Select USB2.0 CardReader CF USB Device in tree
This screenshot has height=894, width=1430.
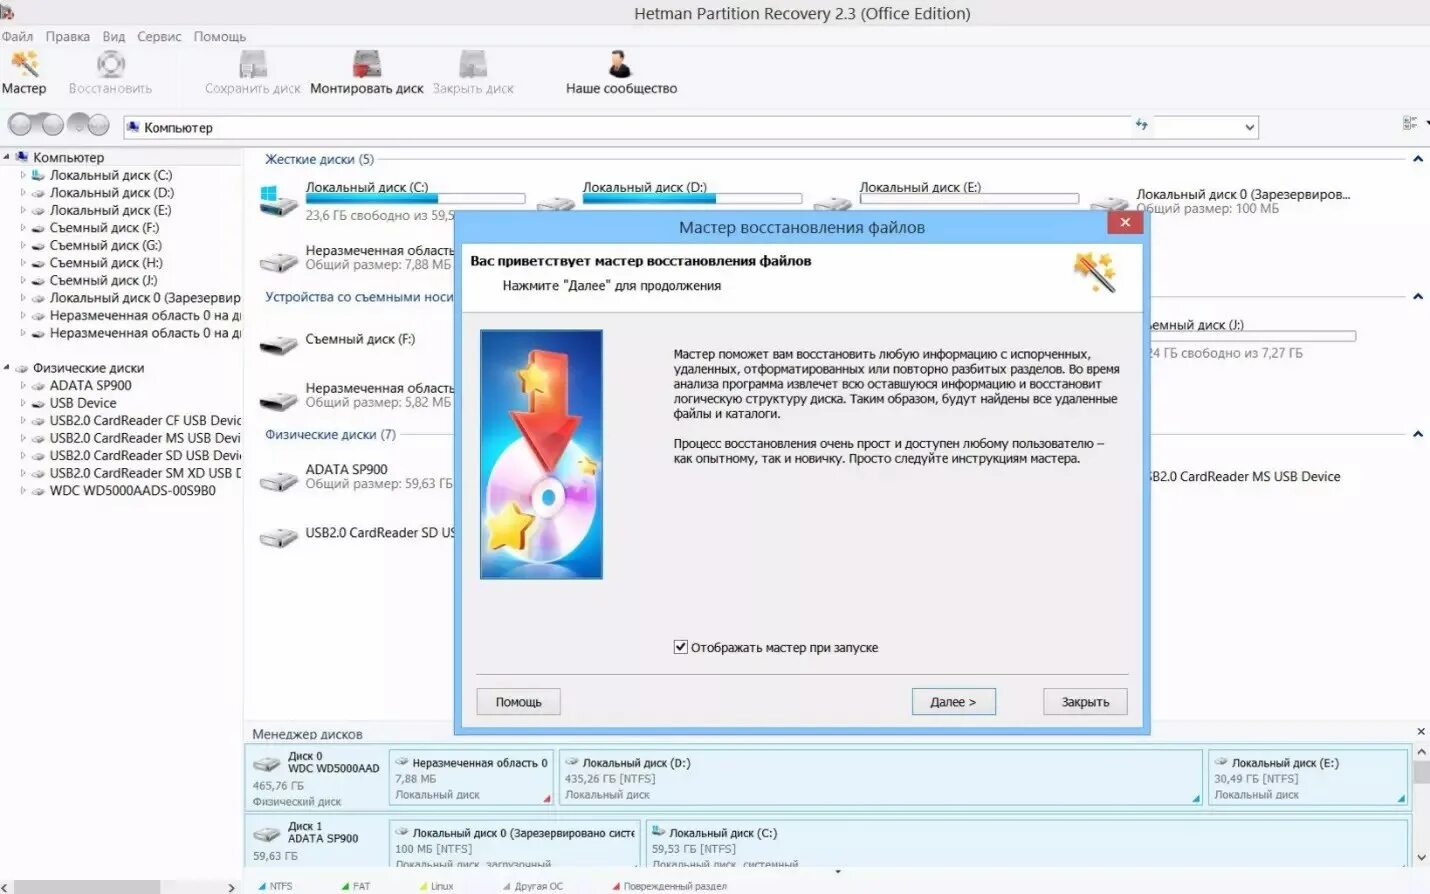145,420
